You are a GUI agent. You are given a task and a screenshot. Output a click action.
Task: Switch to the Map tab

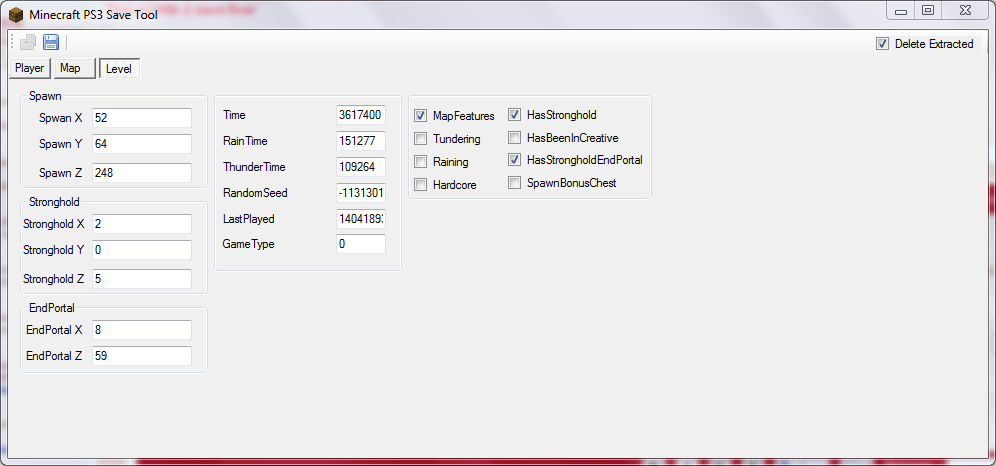[x=75, y=68]
